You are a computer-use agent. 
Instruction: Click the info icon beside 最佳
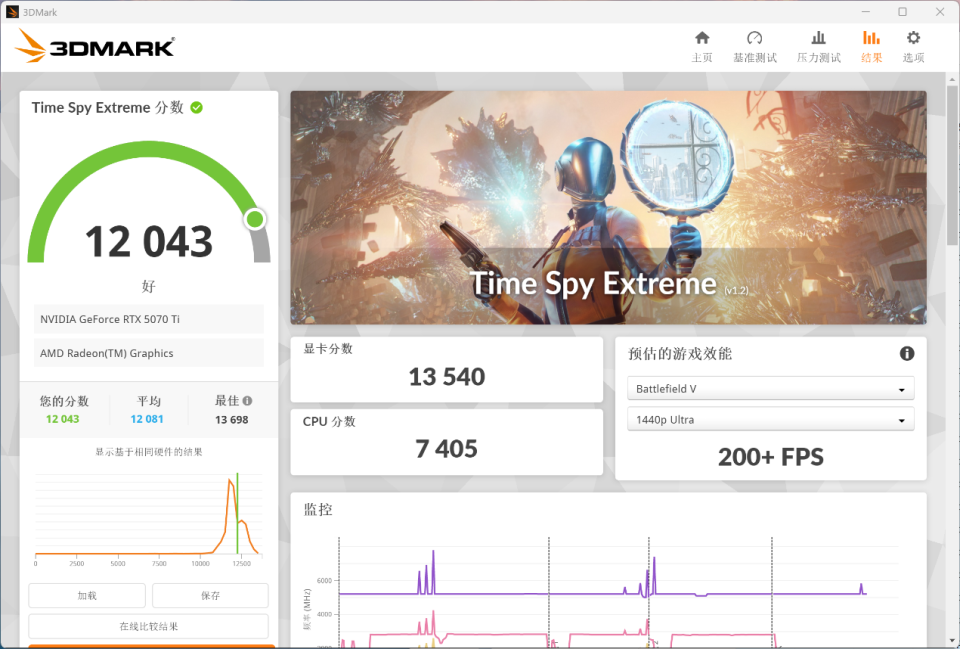(x=247, y=400)
